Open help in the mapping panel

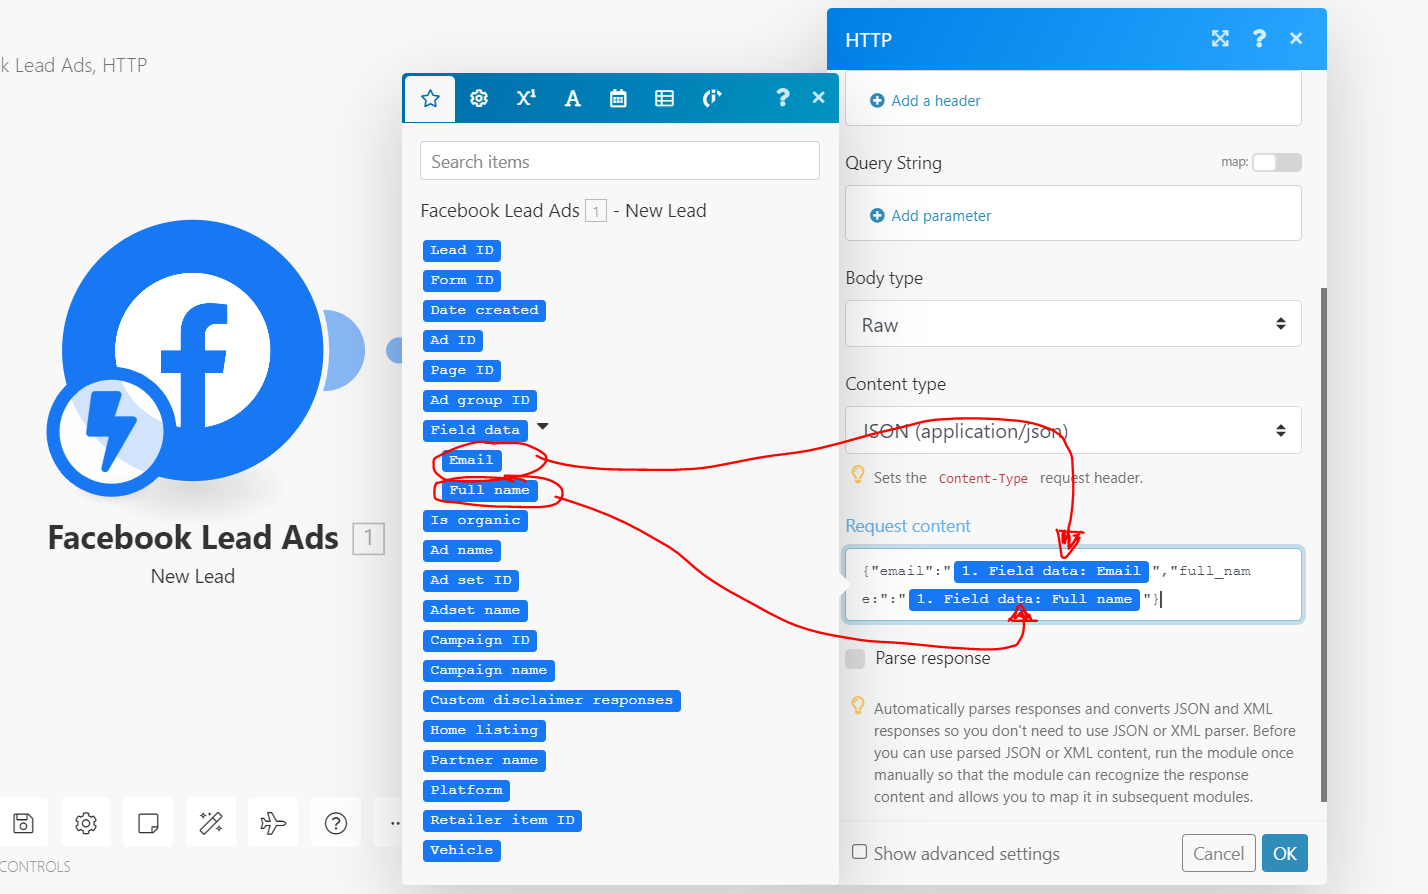point(783,97)
